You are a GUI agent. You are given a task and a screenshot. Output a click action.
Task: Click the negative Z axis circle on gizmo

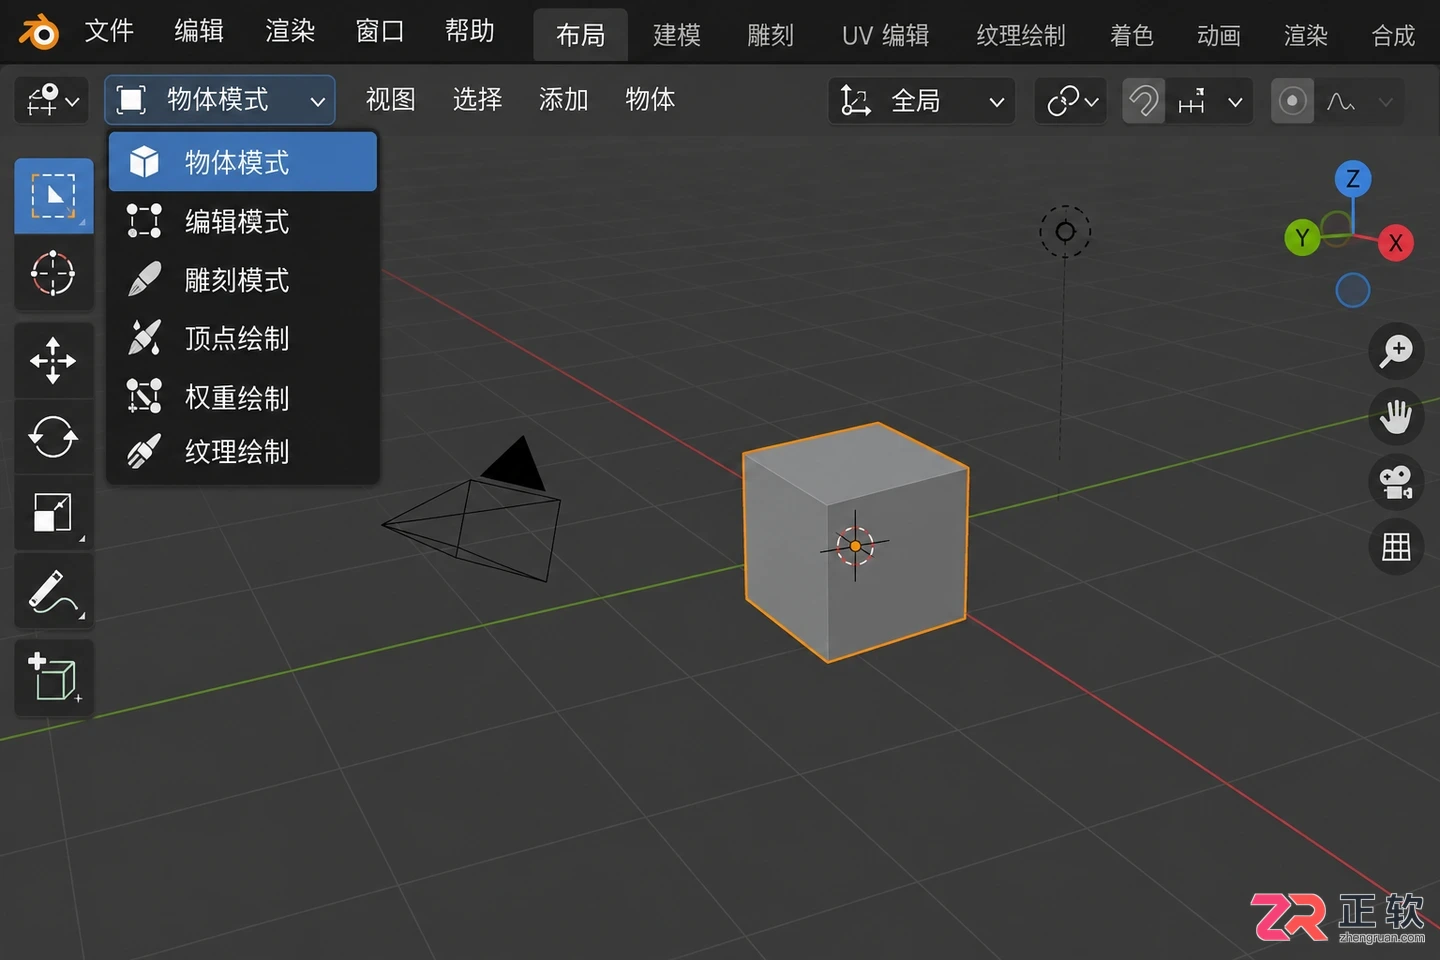pyautogui.click(x=1352, y=290)
